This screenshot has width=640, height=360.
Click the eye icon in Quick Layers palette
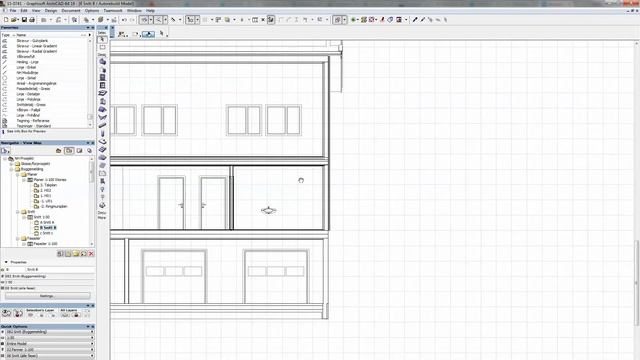click(x=6, y=313)
